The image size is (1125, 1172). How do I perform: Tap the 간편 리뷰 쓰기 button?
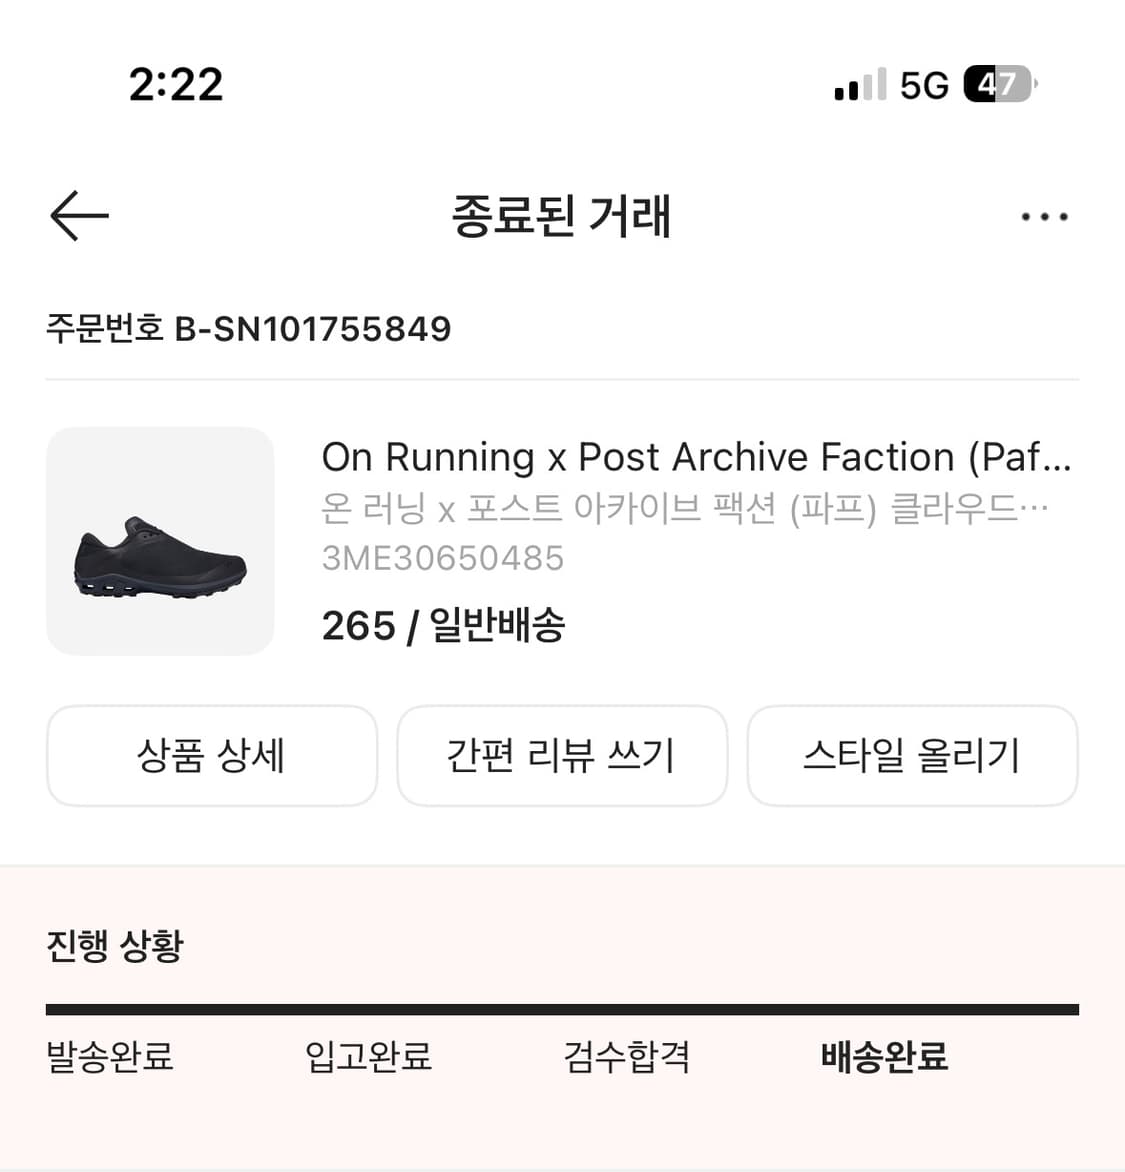tap(562, 755)
